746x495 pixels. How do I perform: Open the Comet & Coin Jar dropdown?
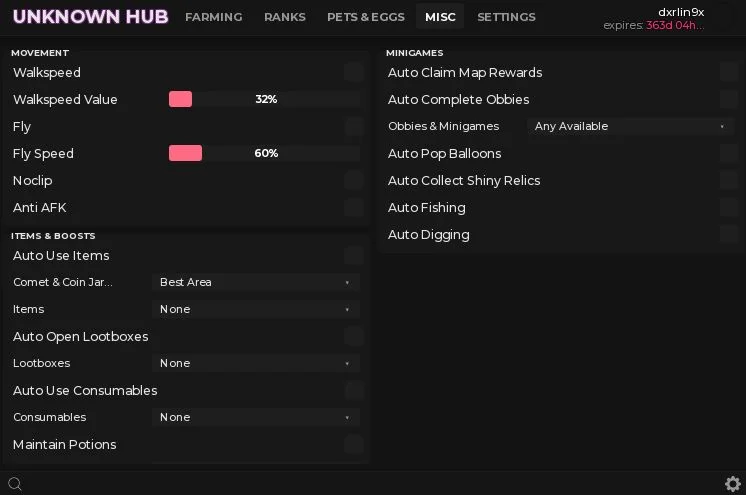point(256,282)
